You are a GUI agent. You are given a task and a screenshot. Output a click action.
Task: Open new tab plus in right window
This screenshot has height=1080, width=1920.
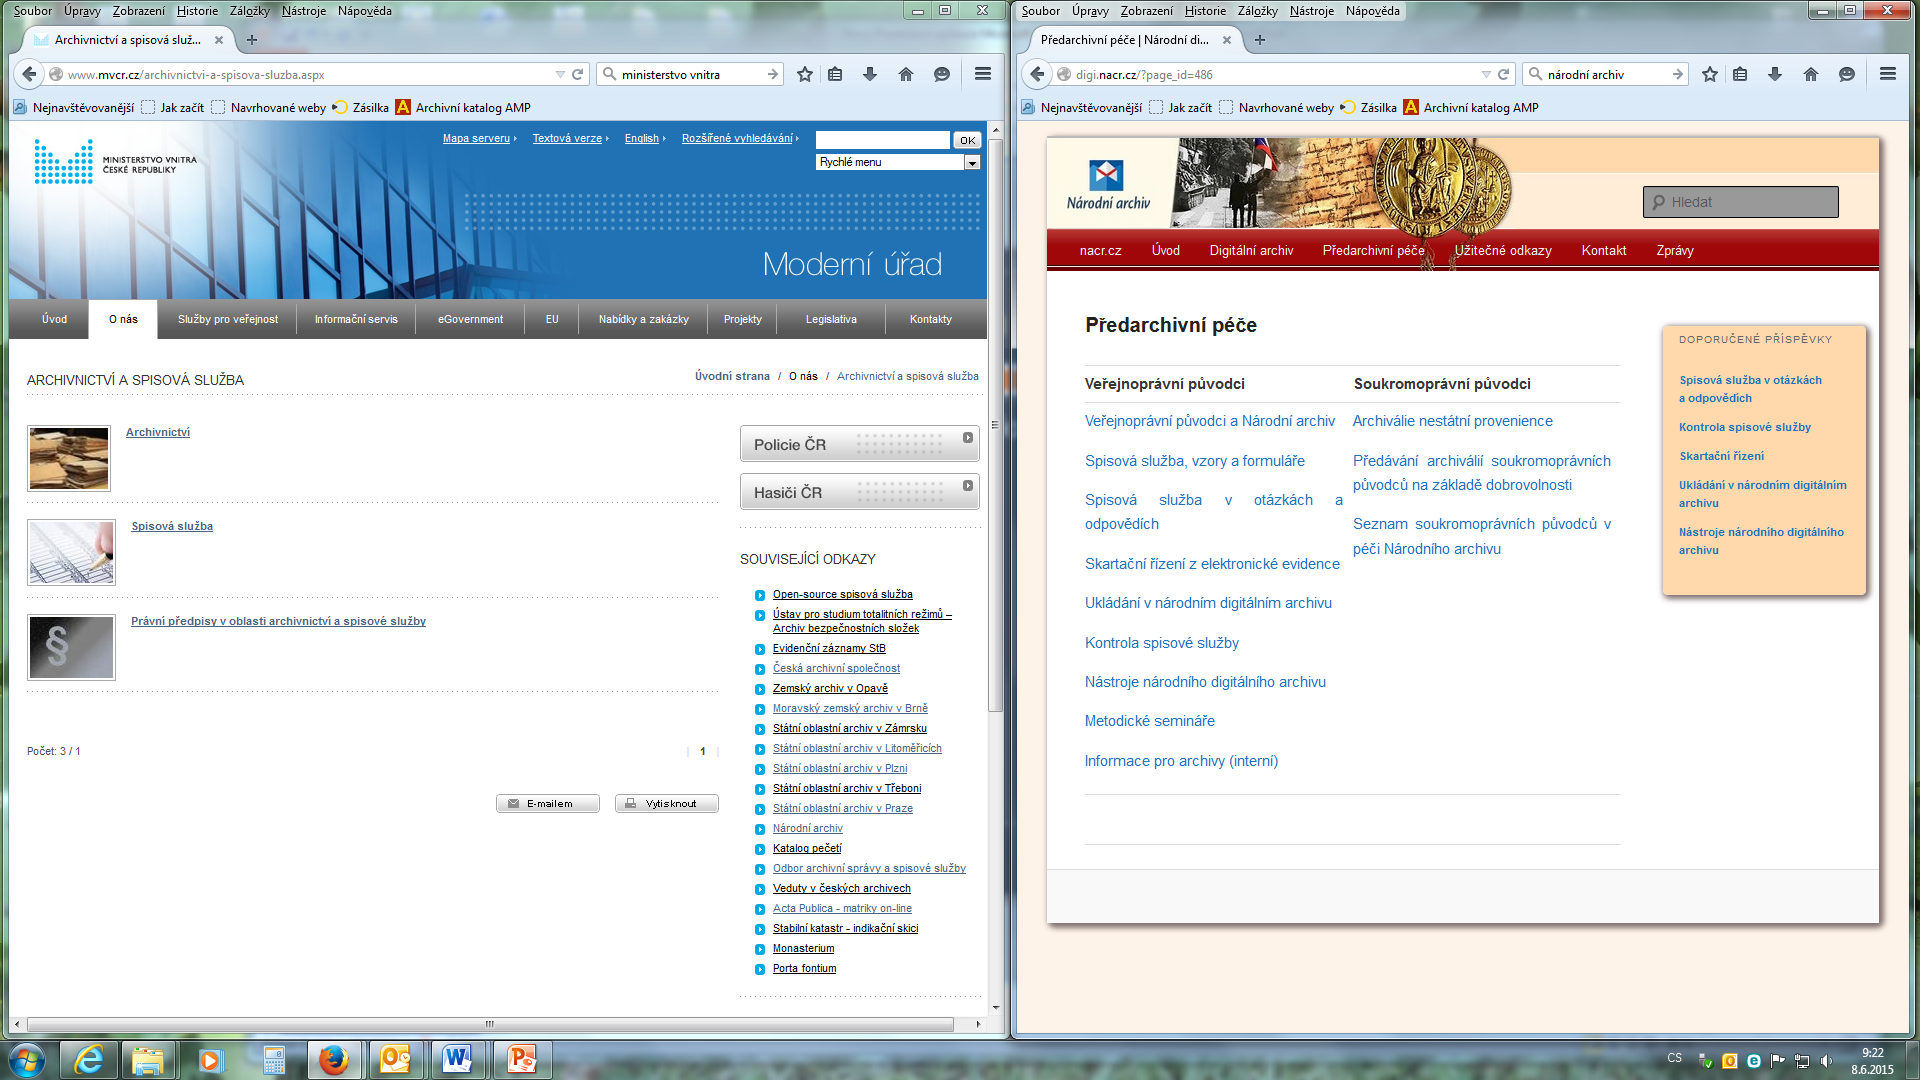[1260, 40]
